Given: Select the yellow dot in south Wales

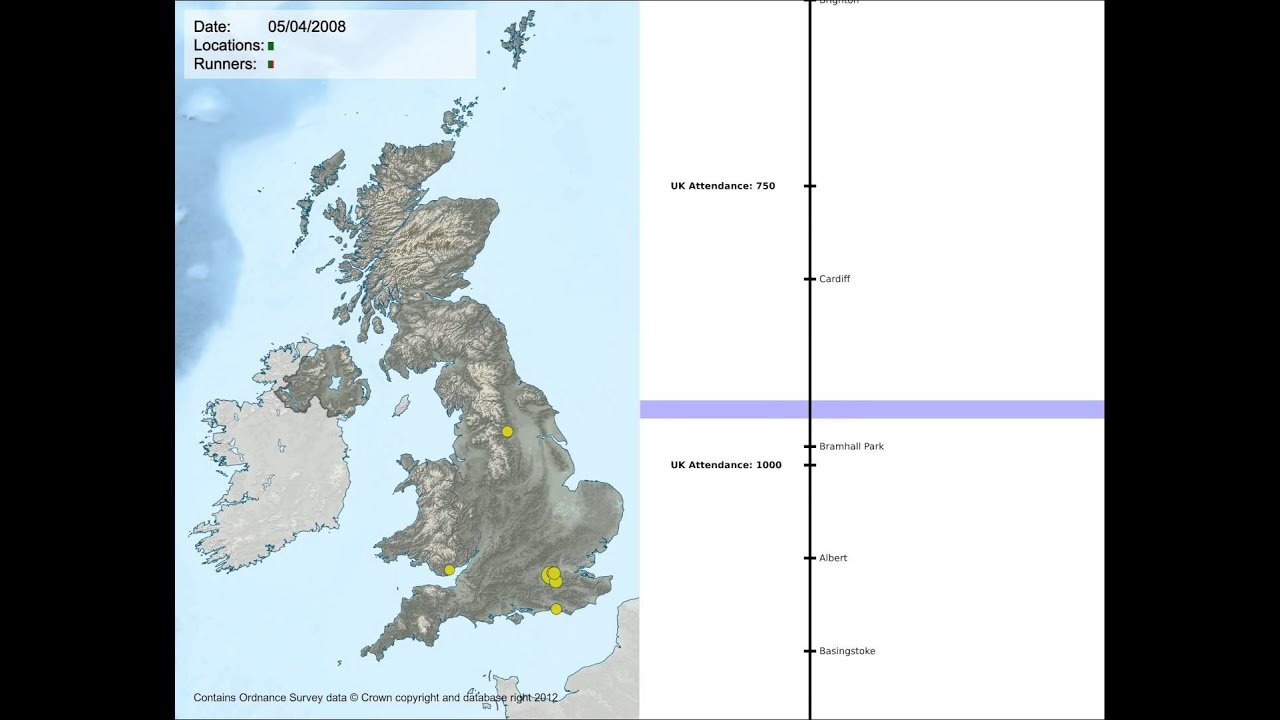Looking at the screenshot, I should [449, 570].
